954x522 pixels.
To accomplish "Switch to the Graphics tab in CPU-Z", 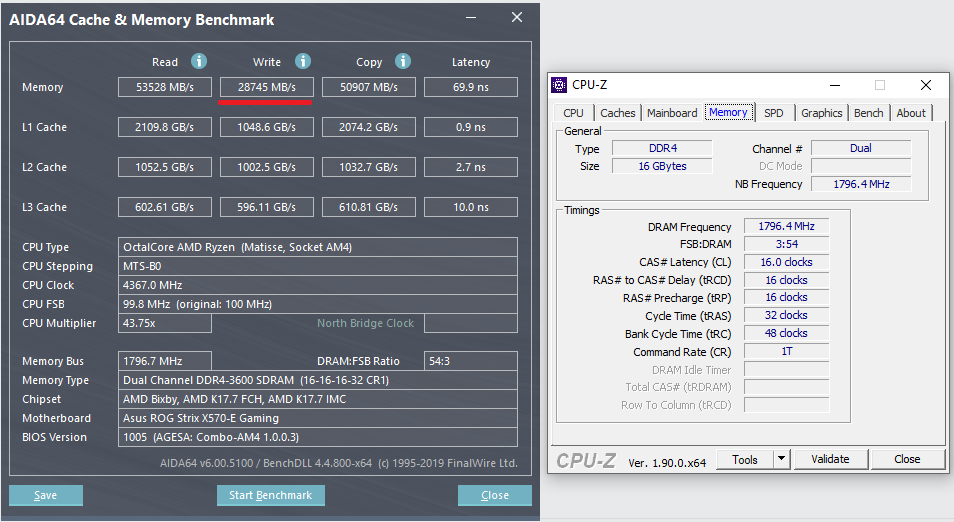I will pos(821,113).
